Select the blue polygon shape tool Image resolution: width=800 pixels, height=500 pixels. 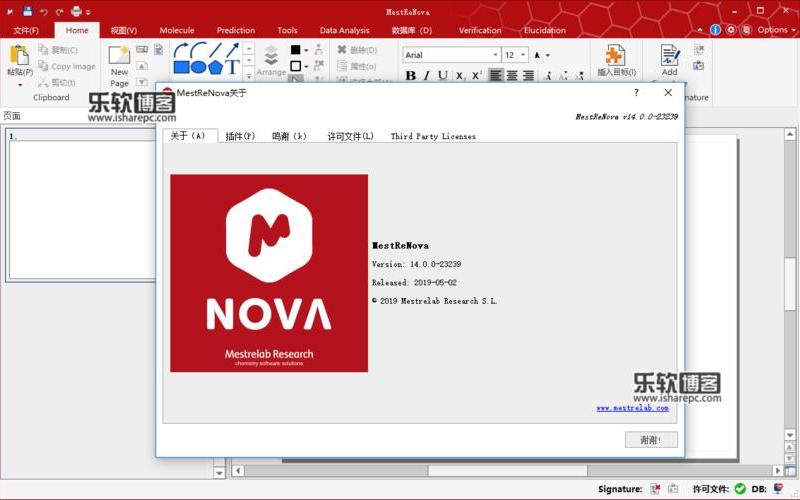(x=215, y=67)
